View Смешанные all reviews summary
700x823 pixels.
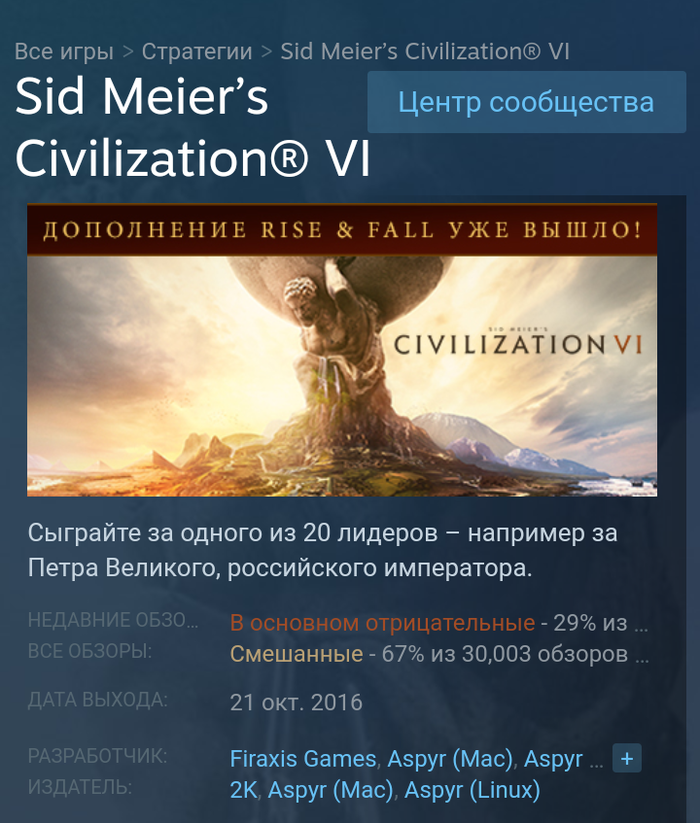pos(296,654)
